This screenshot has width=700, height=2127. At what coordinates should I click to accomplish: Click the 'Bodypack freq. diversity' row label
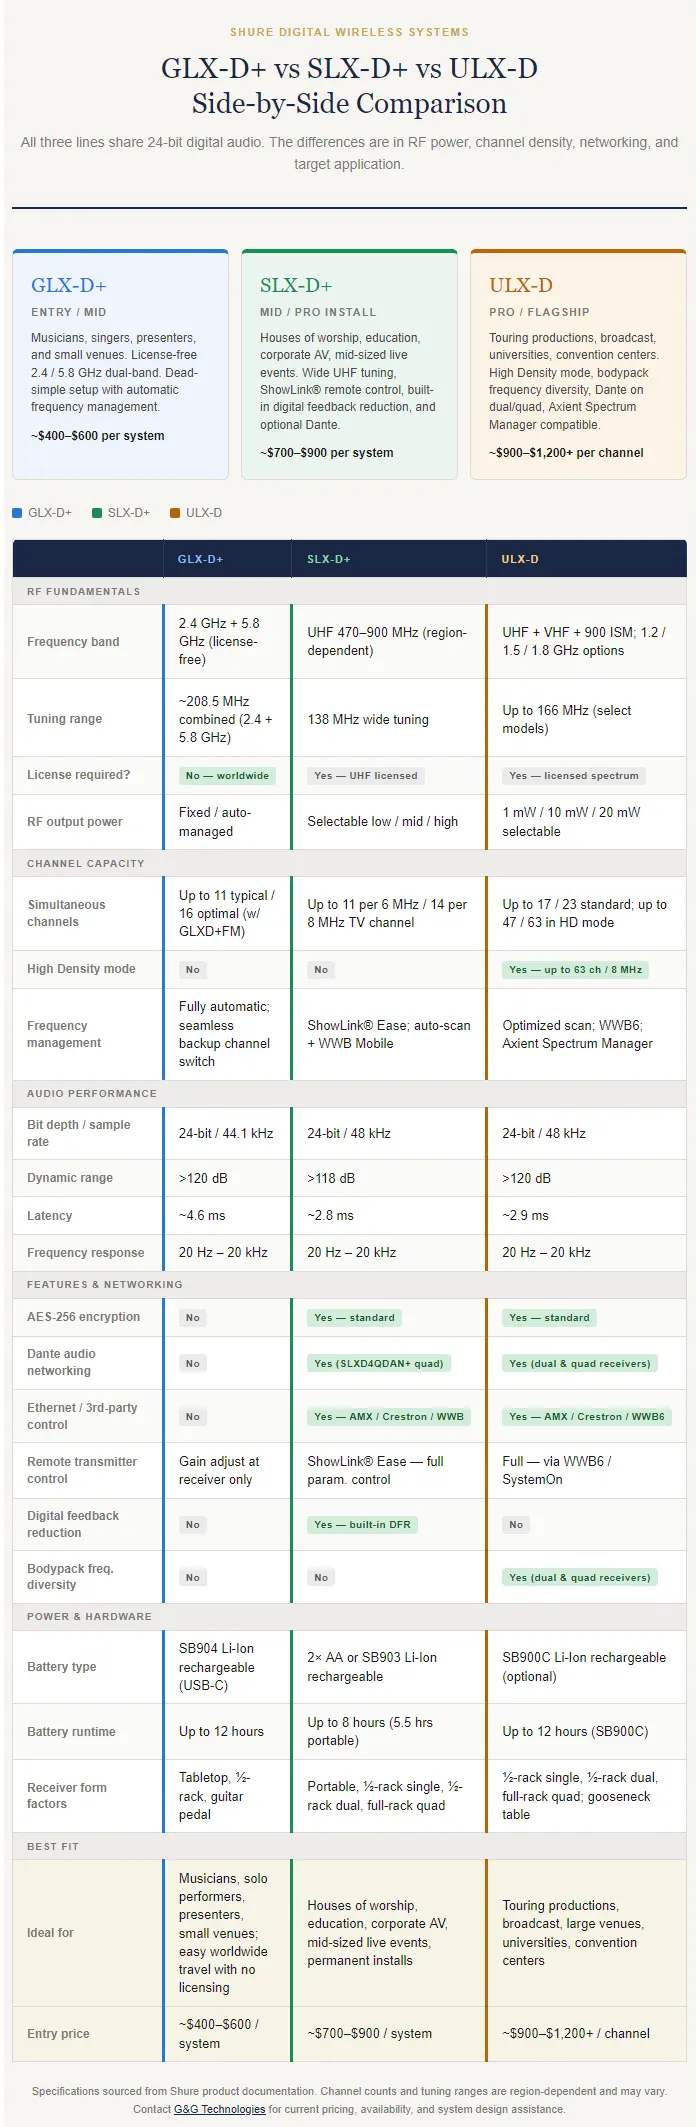(70, 1576)
